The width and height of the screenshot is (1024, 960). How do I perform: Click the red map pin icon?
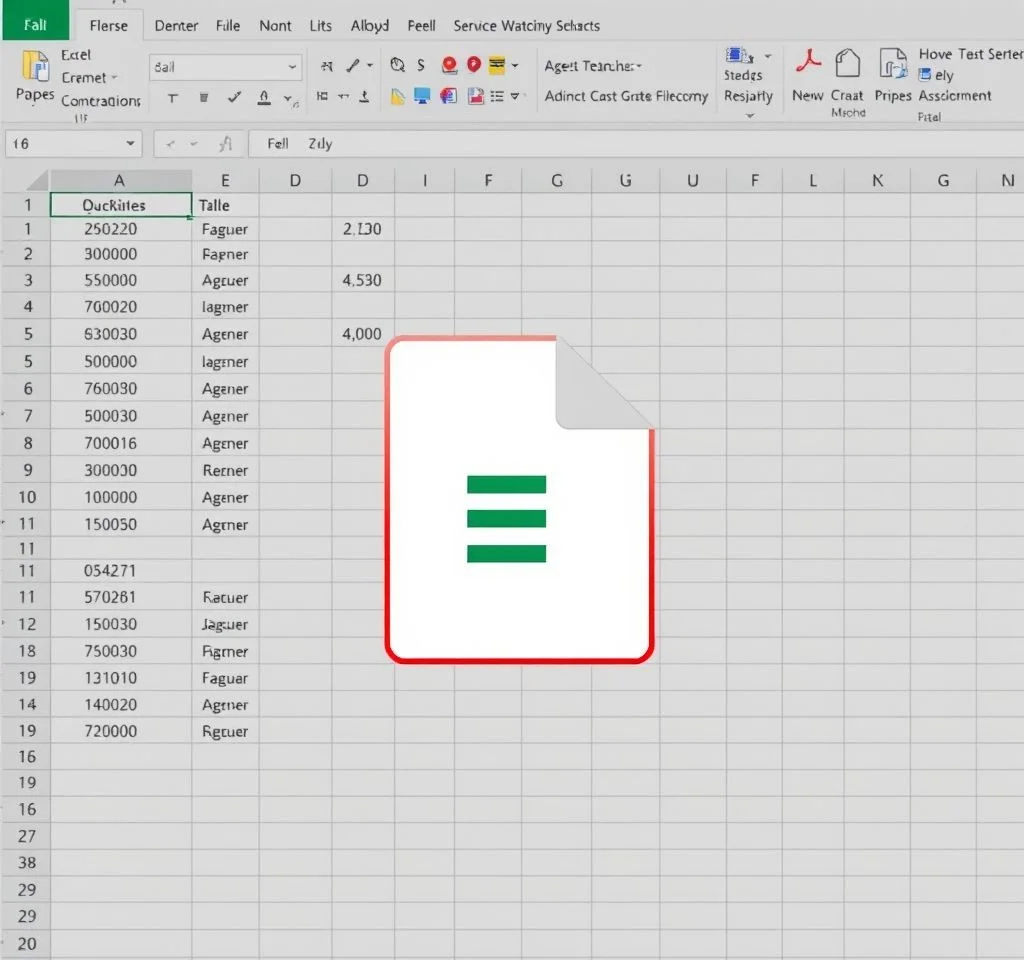click(474, 65)
